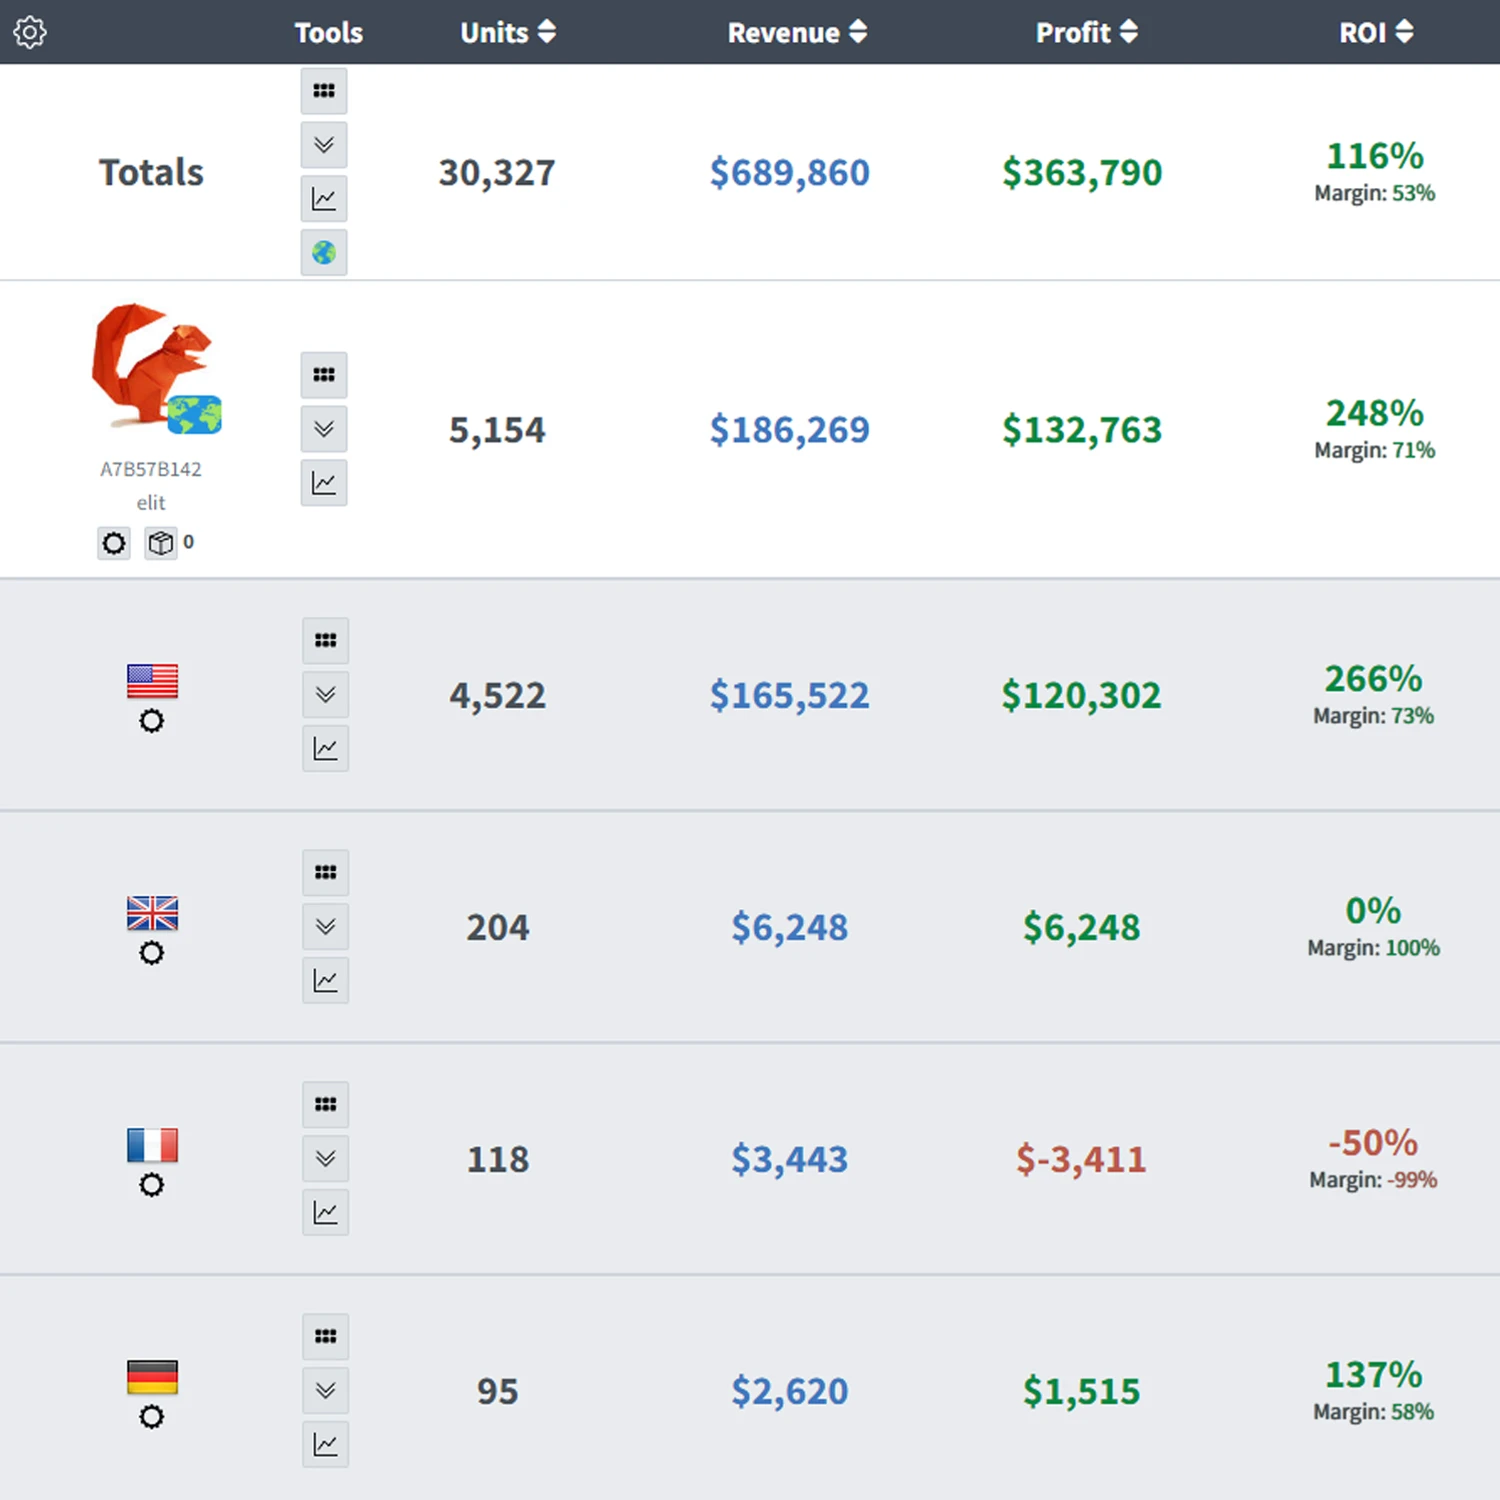
Task: Open the table settings gear icon
Action: pyautogui.click(x=30, y=32)
